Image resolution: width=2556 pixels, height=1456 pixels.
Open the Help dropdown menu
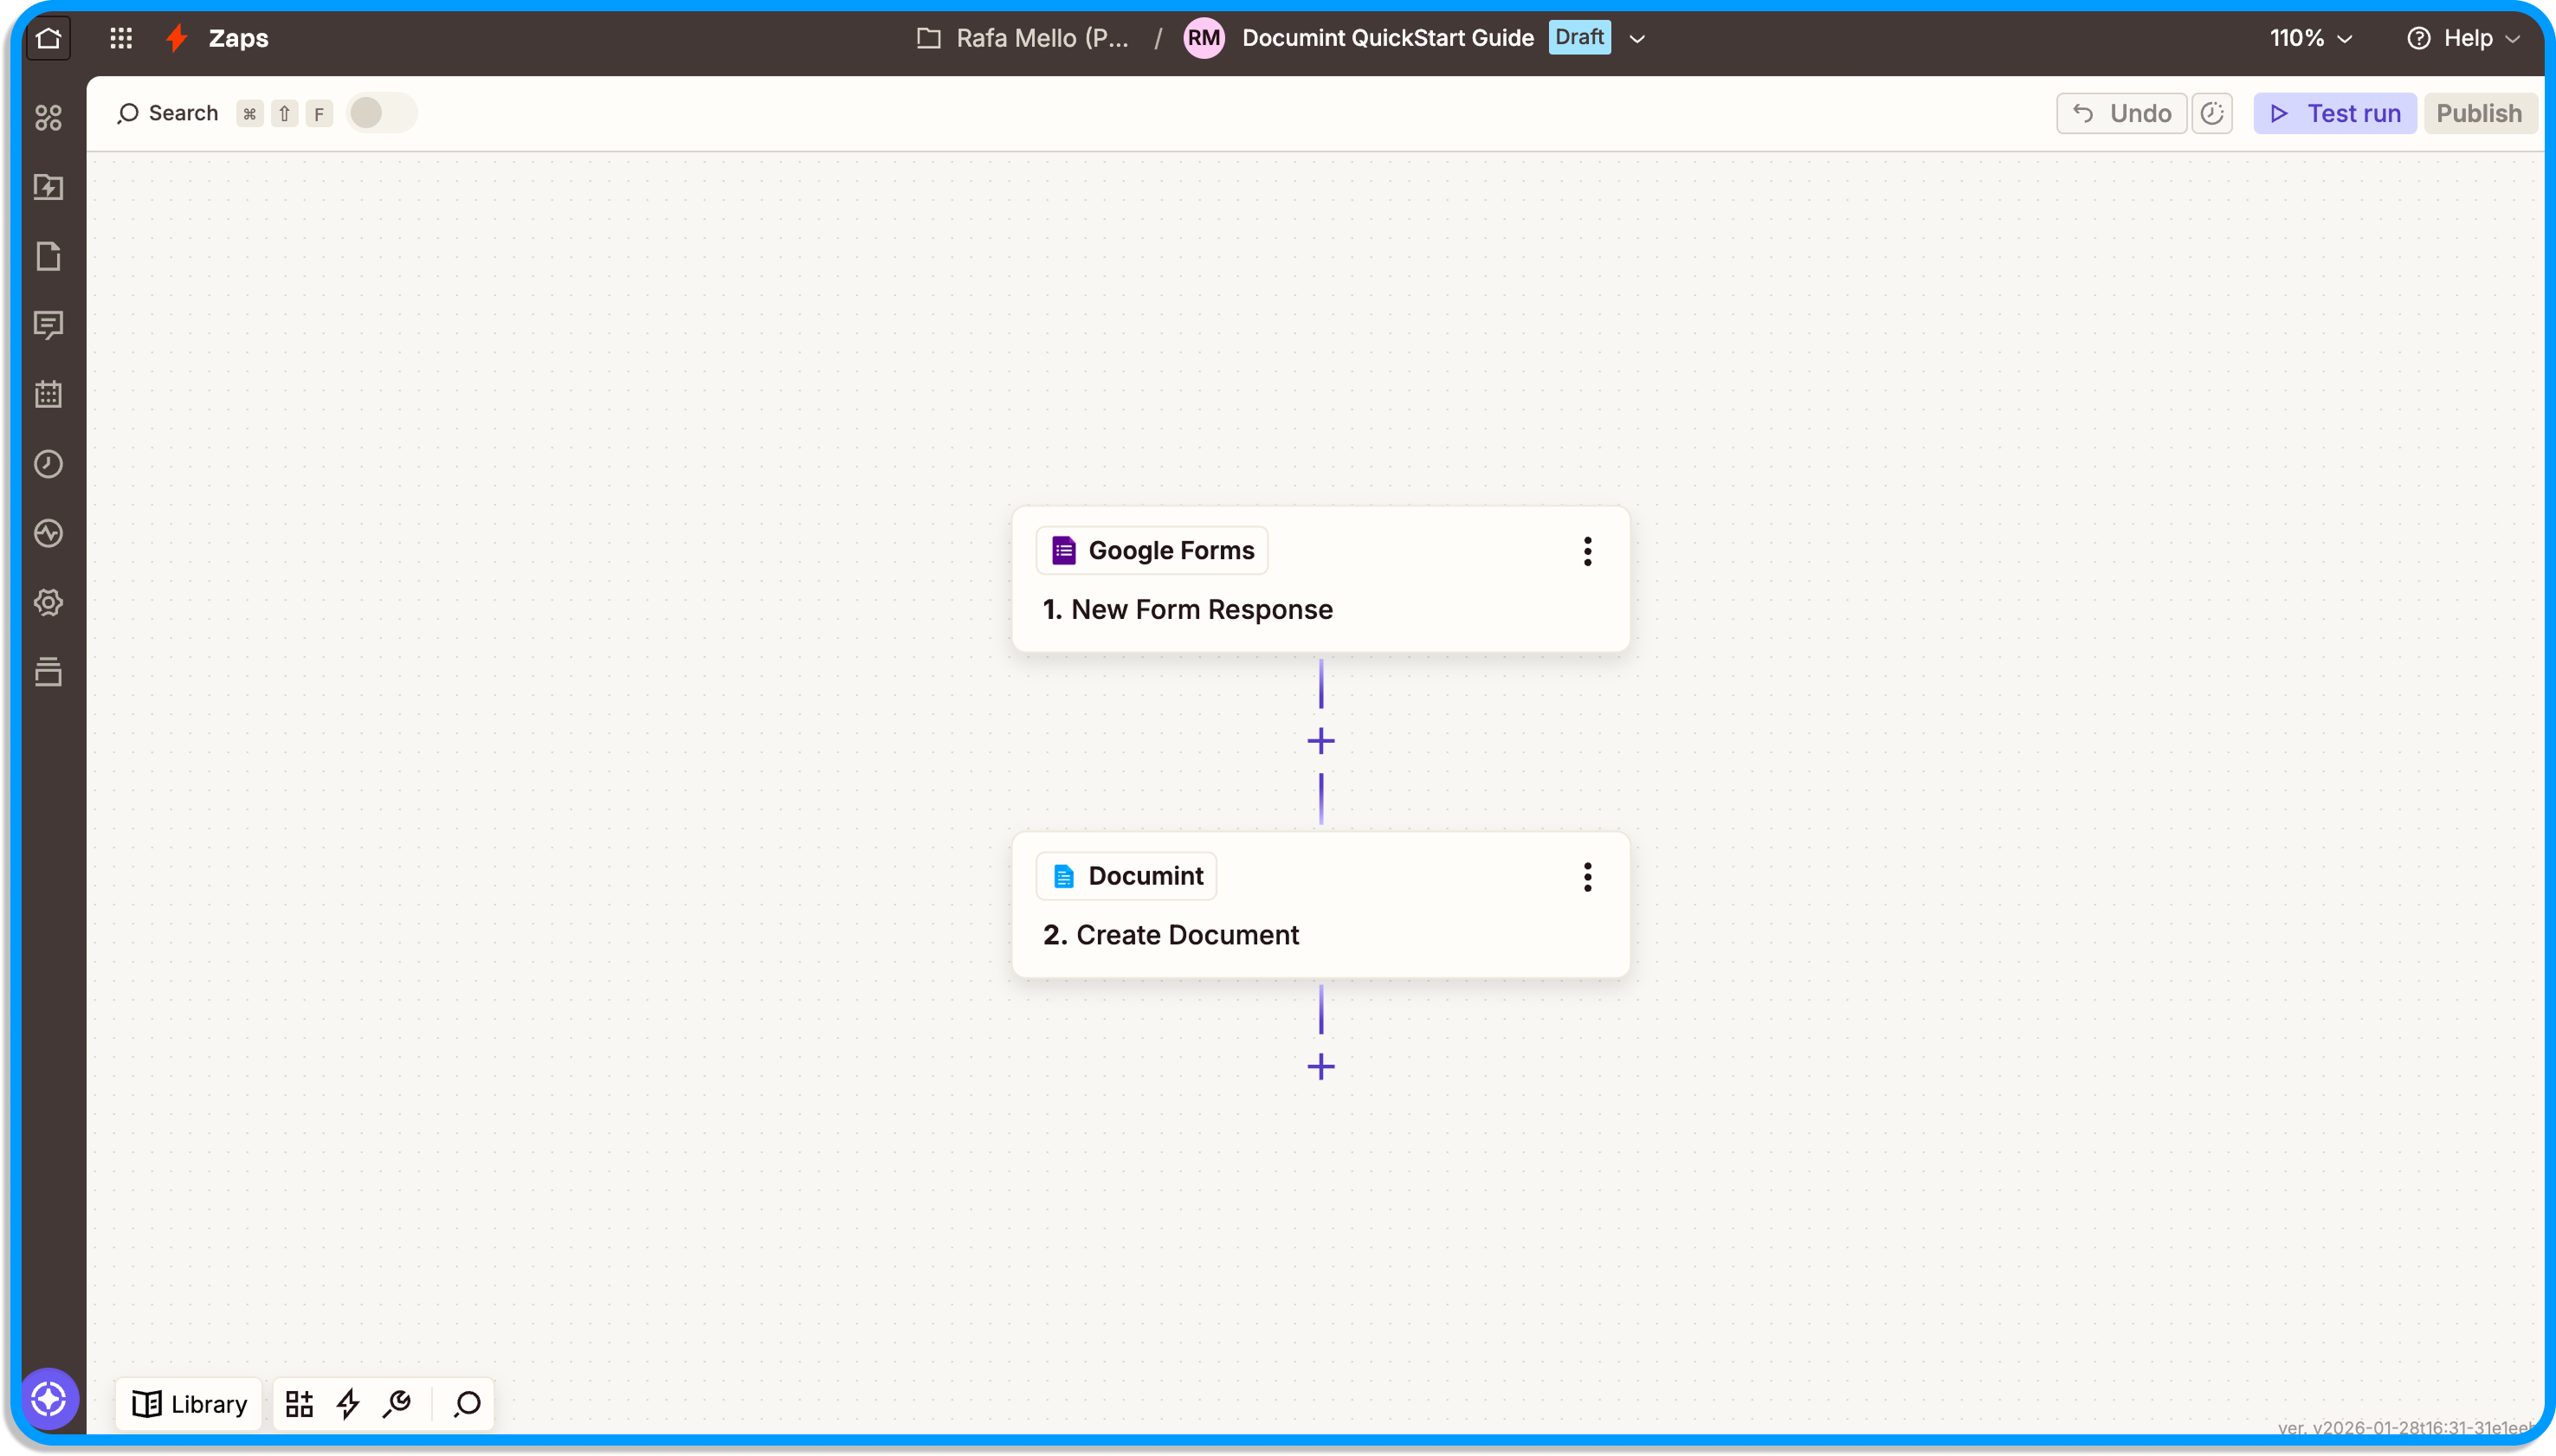(2463, 39)
